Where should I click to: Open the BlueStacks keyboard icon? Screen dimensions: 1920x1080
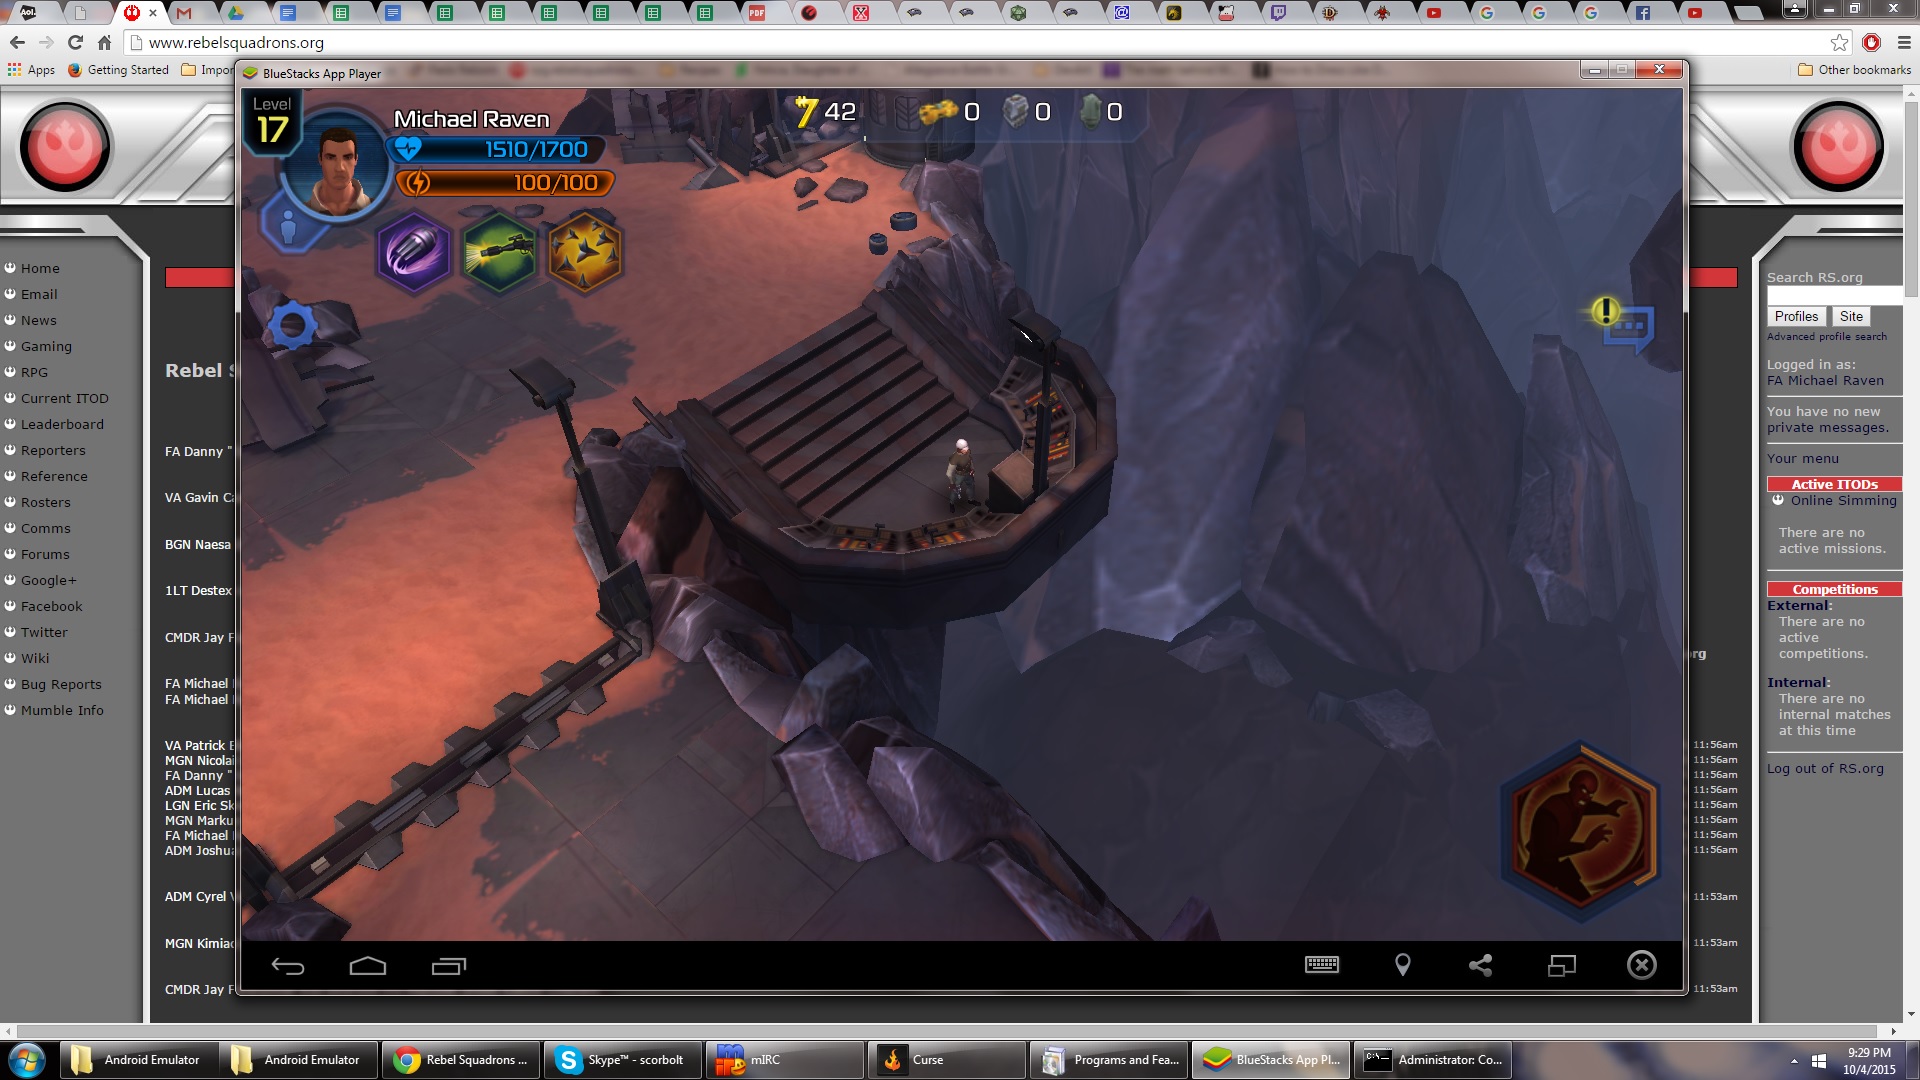(1321, 965)
